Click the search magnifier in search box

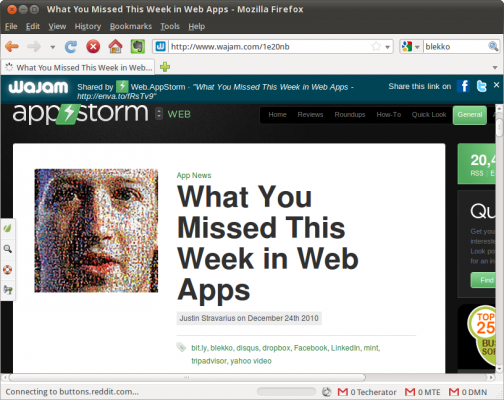(x=493, y=46)
